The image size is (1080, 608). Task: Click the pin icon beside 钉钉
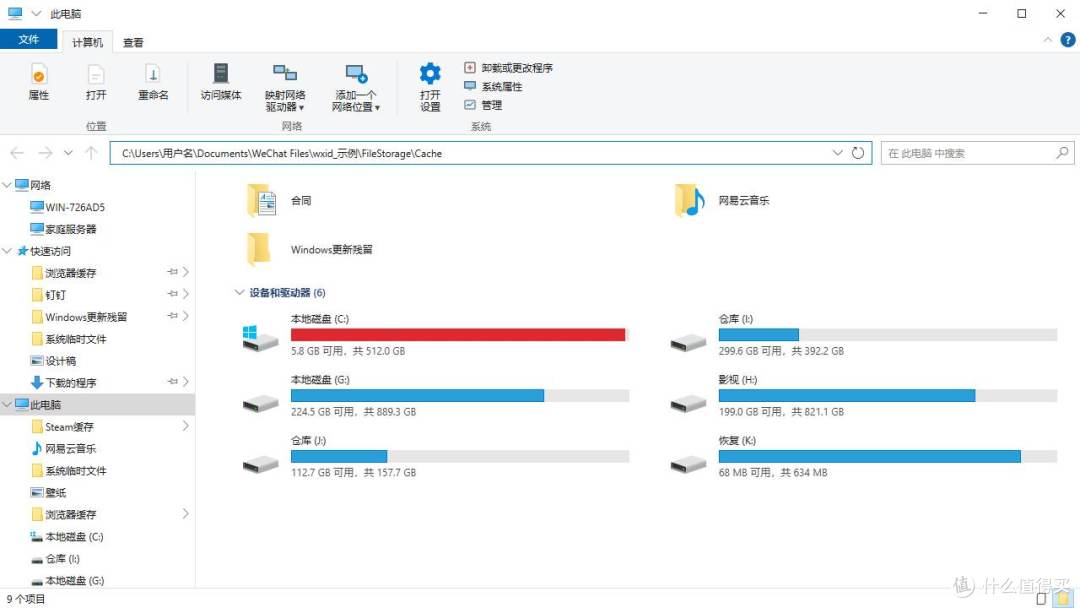tap(172, 294)
